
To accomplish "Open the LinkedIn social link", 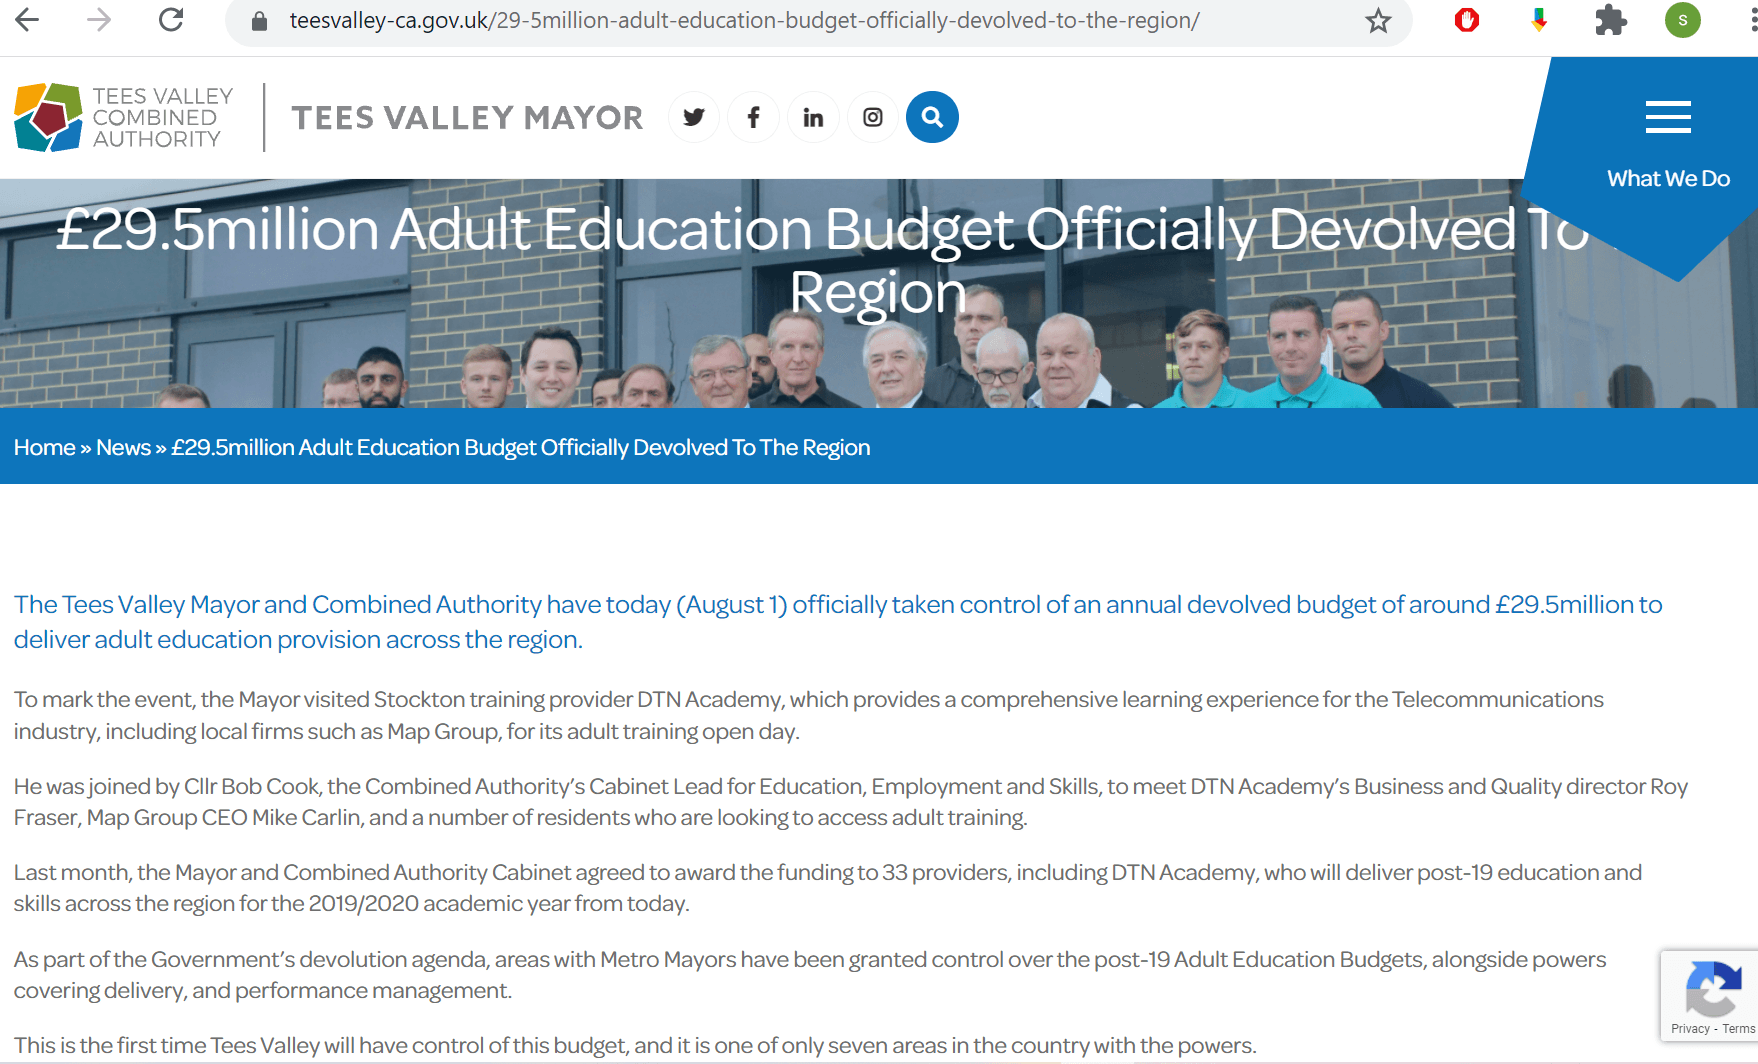I will pyautogui.click(x=813, y=117).
